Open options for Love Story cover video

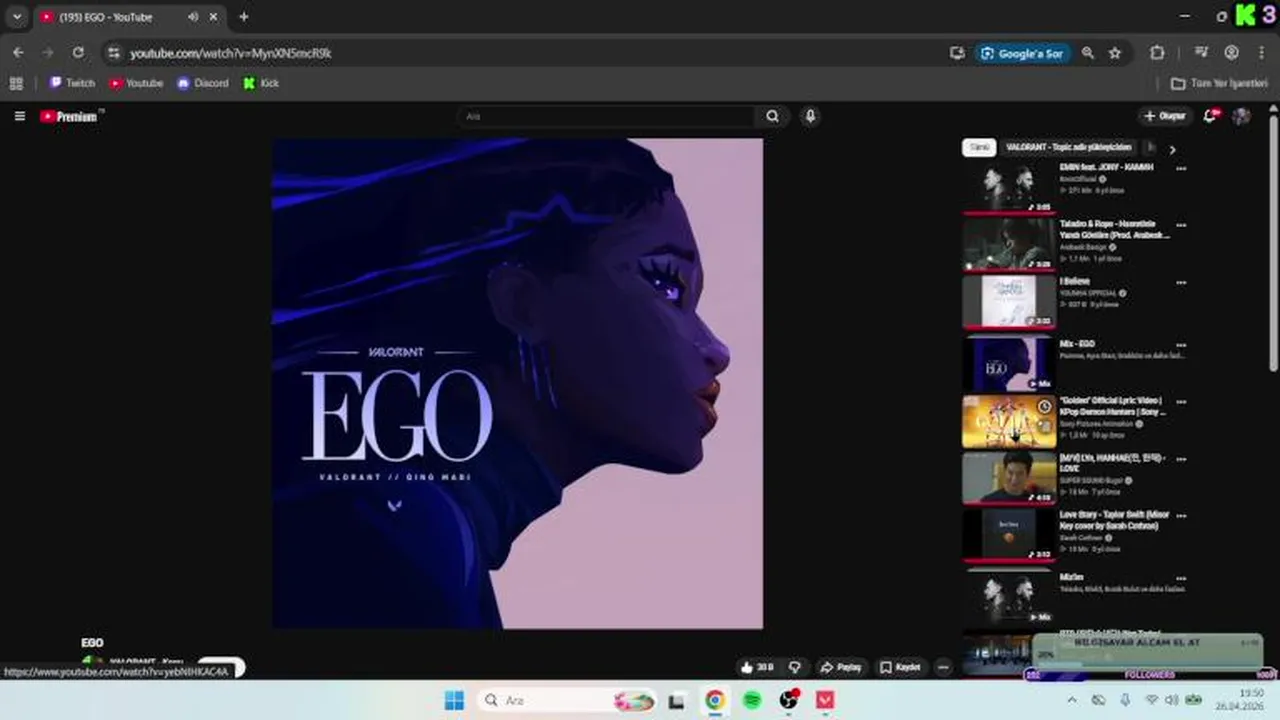pyautogui.click(x=1181, y=516)
